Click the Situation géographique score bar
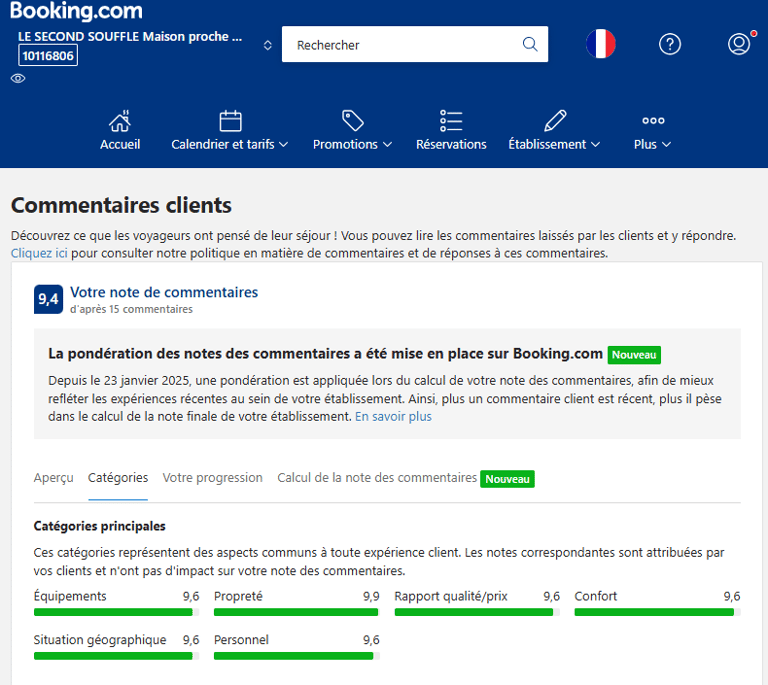This screenshot has height=685, width=768. coord(116,656)
